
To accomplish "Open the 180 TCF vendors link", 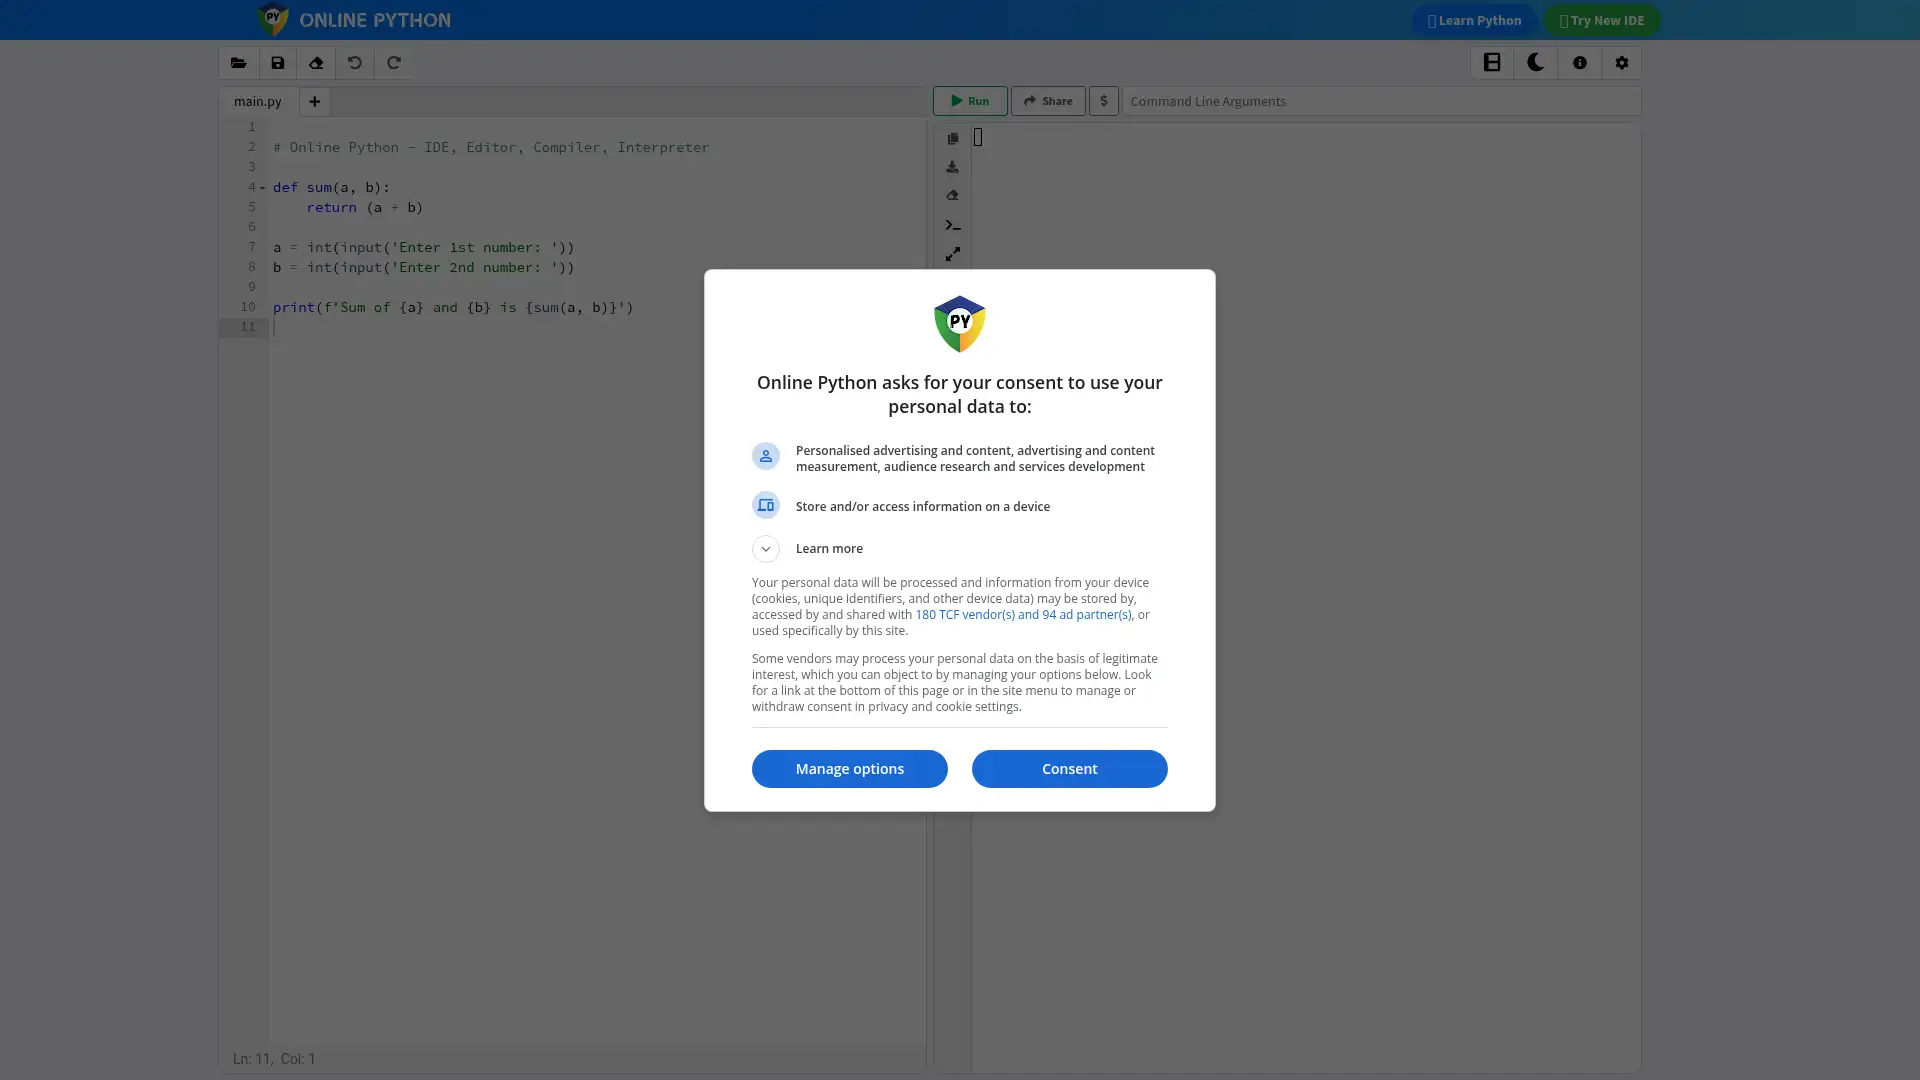I will click(x=1025, y=614).
